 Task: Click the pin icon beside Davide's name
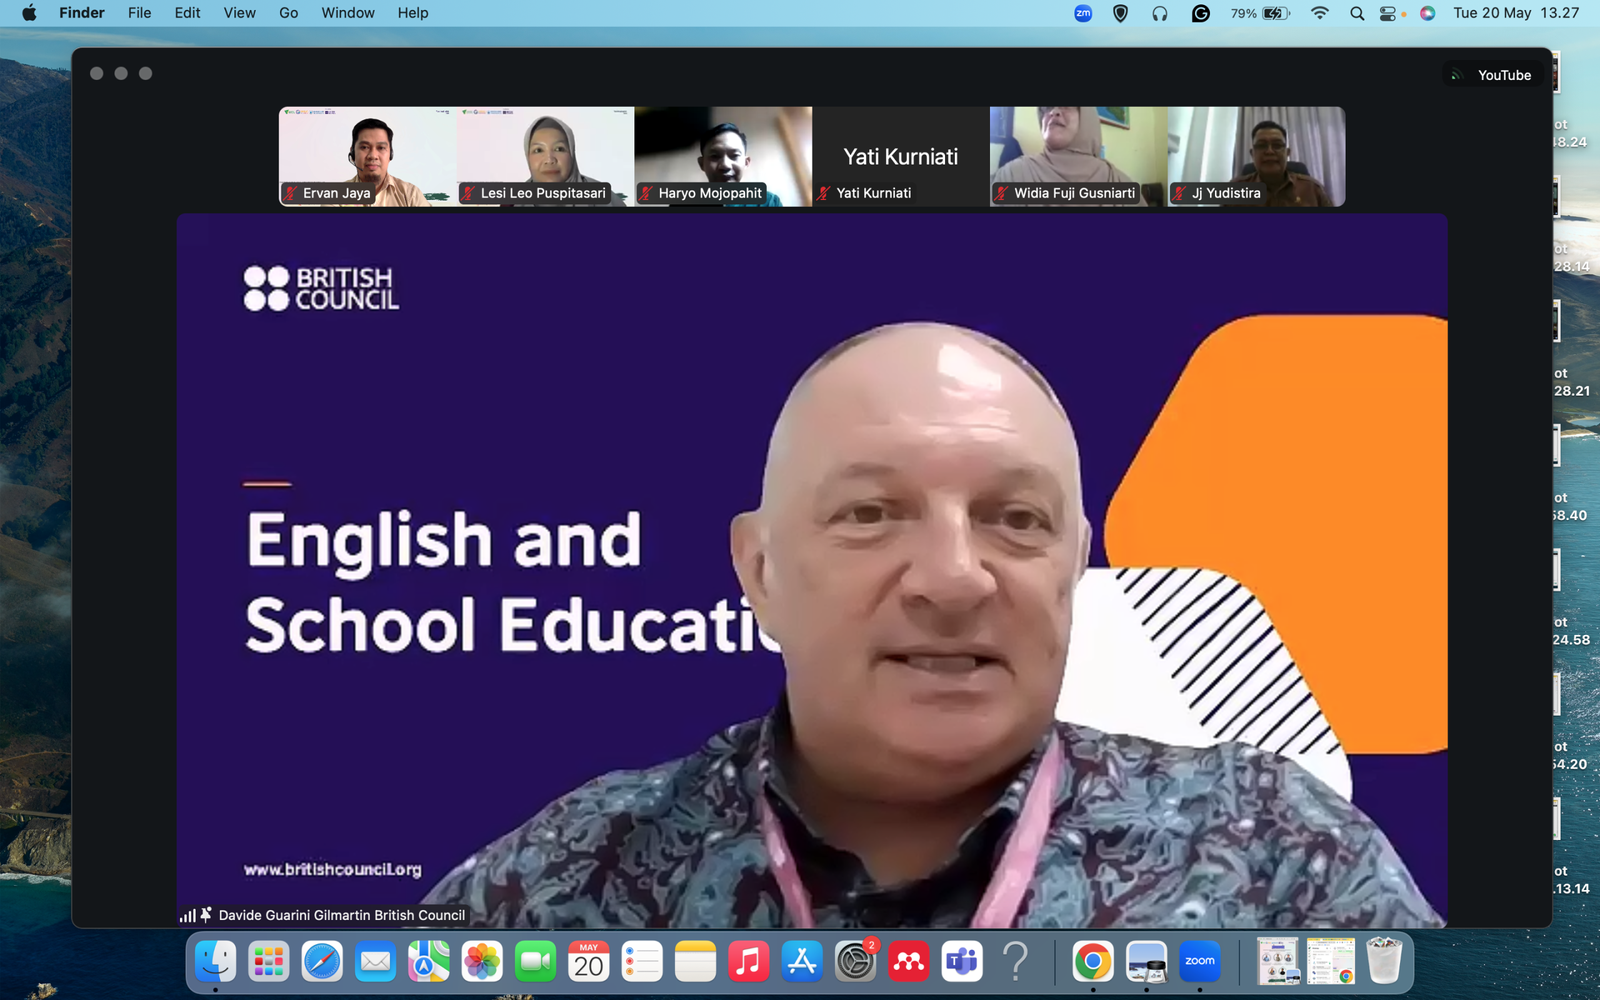[206, 915]
